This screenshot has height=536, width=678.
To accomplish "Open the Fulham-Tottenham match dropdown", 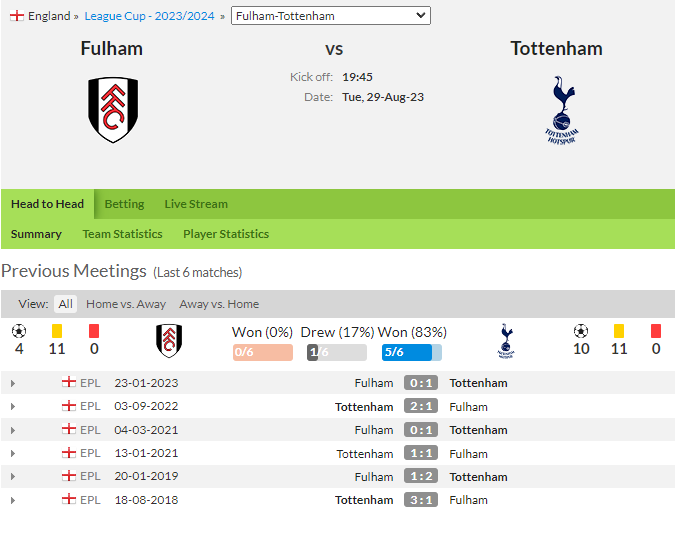I will (331, 16).
